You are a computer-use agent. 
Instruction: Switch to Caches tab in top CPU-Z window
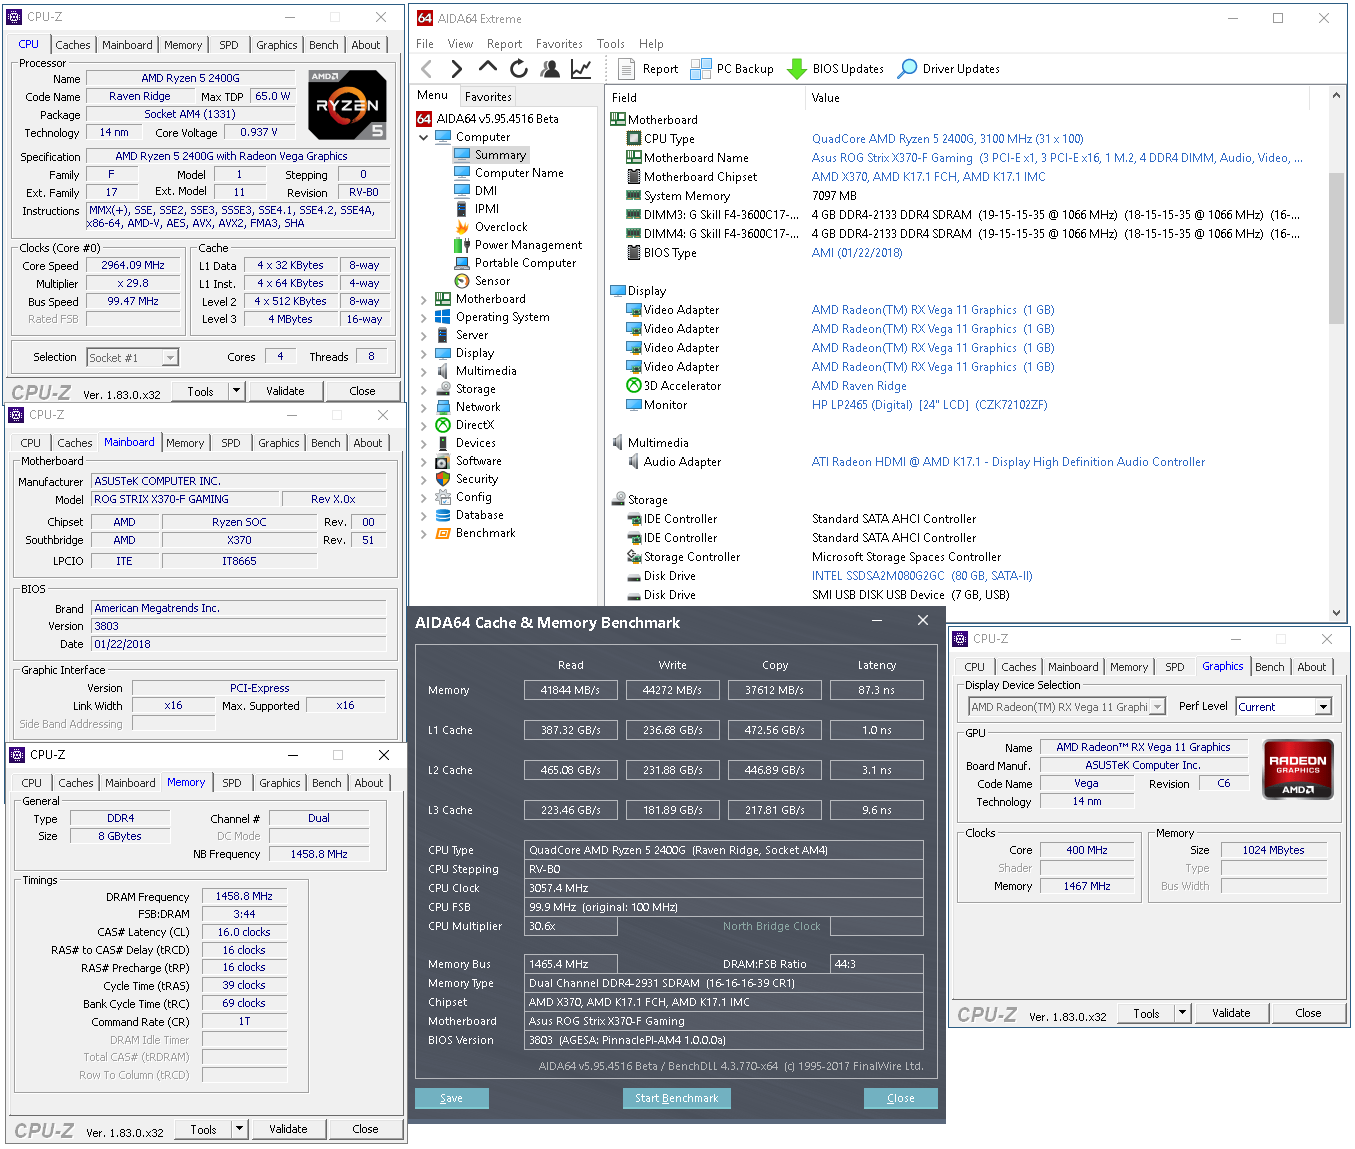73,45
